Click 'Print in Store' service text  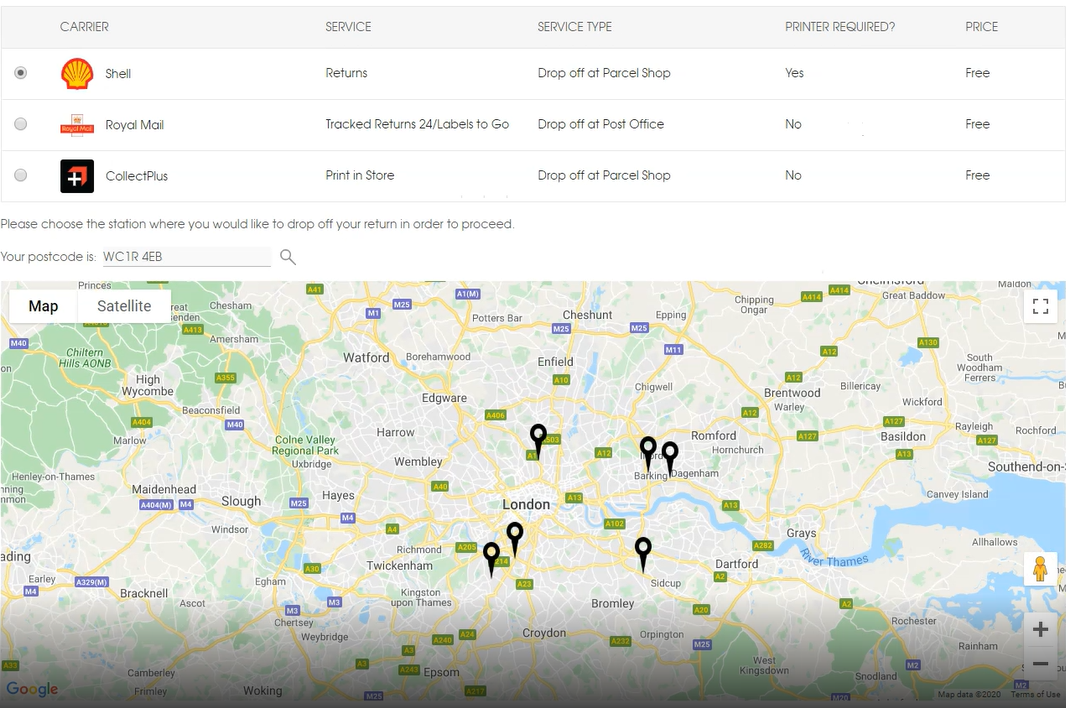coord(360,175)
